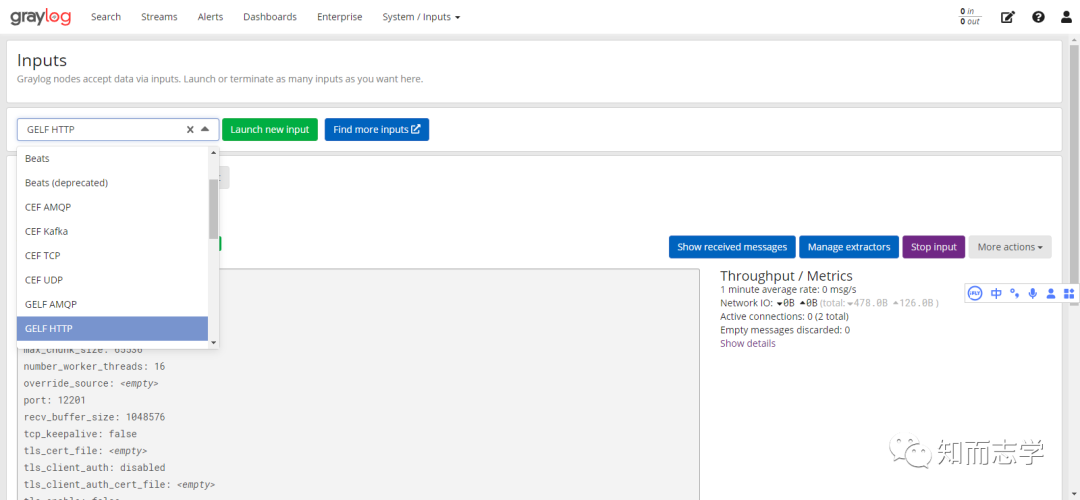This screenshot has height=500, width=1080.
Task: Open the help question mark icon
Action: (1038, 17)
